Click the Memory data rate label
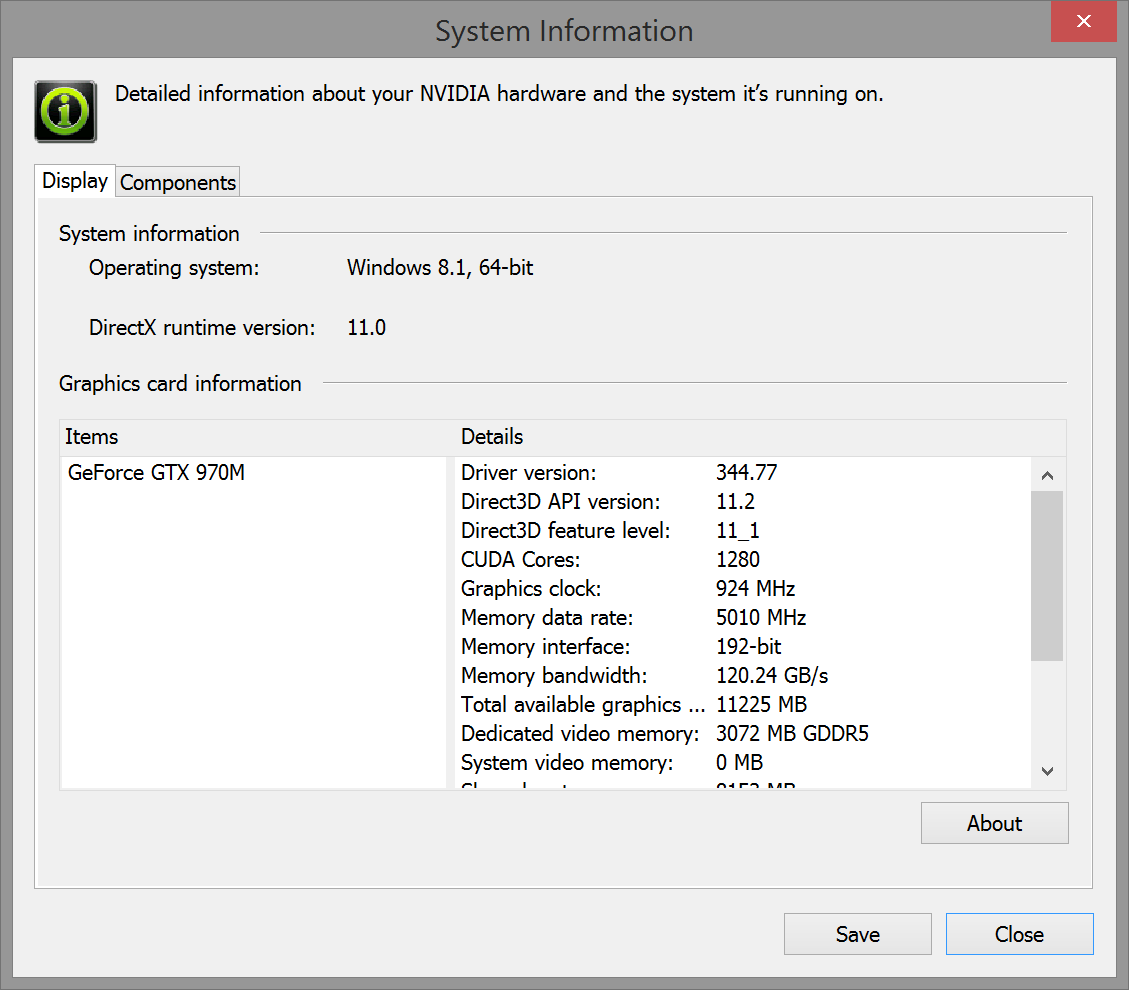Screen dimensions: 1129x990 (547, 617)
